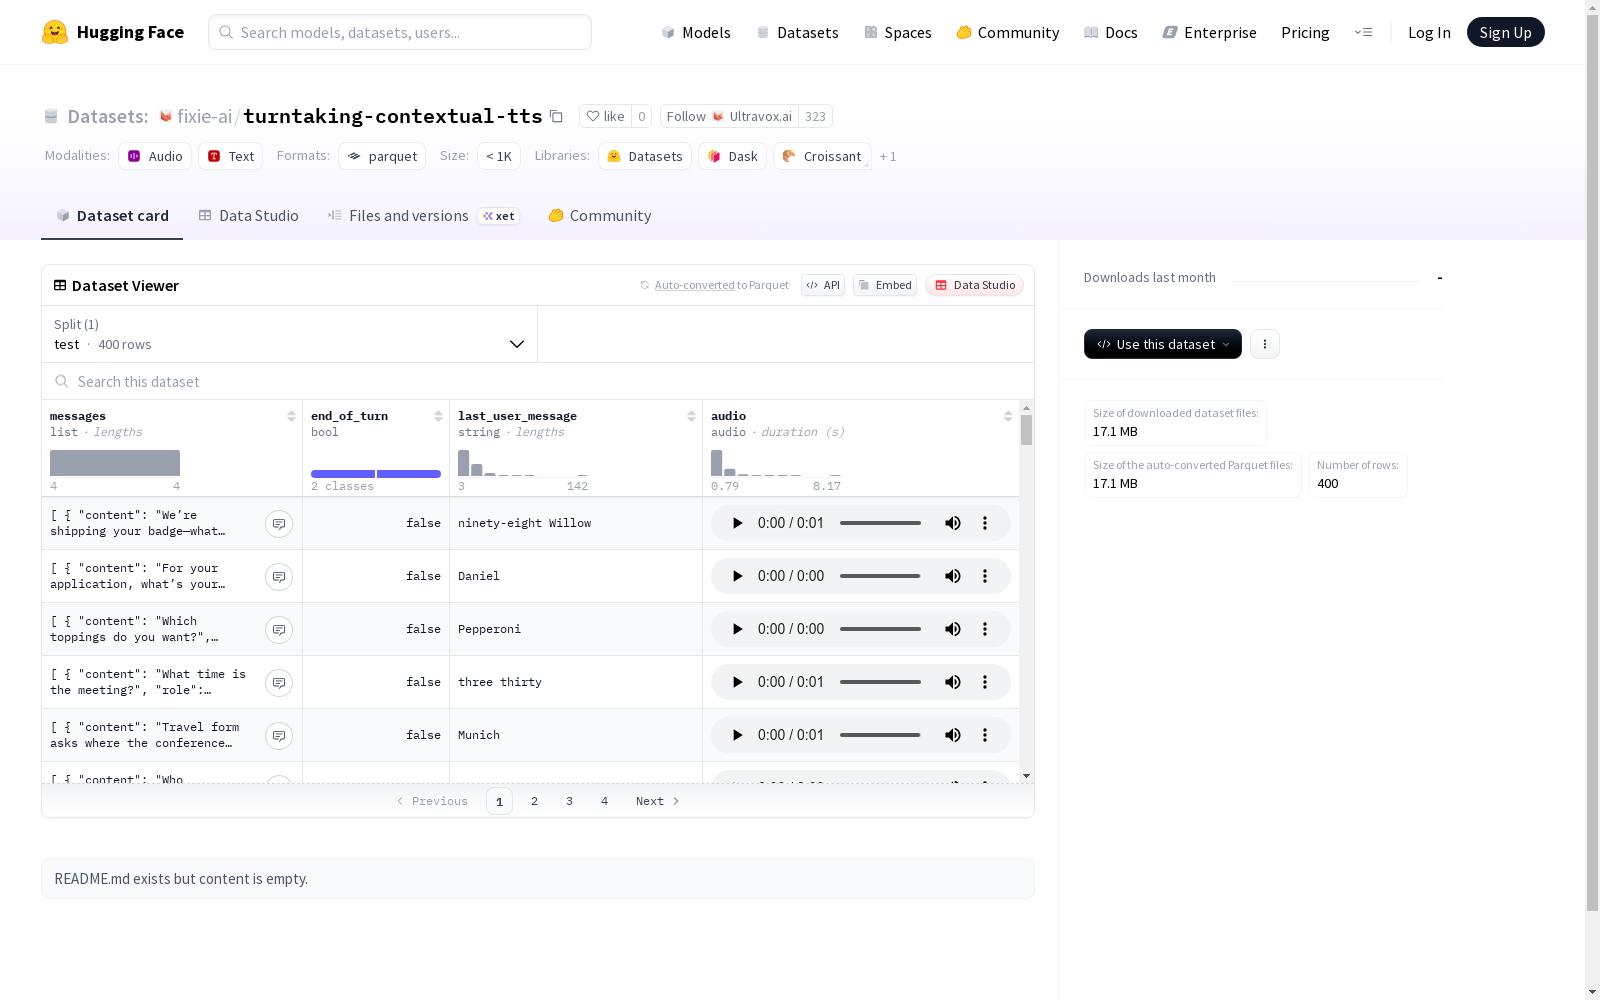Expand the Split test dropdown

point(290,334)
